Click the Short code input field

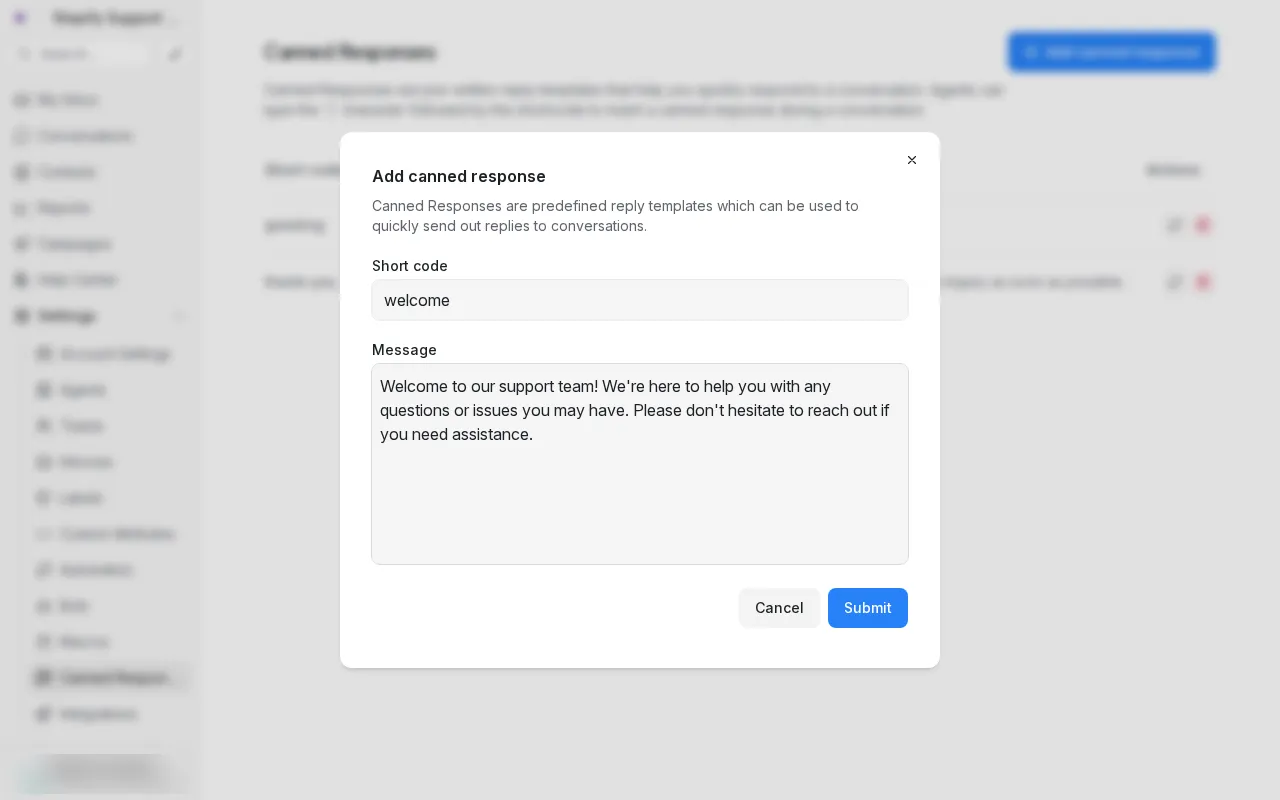tap(640, 300)
